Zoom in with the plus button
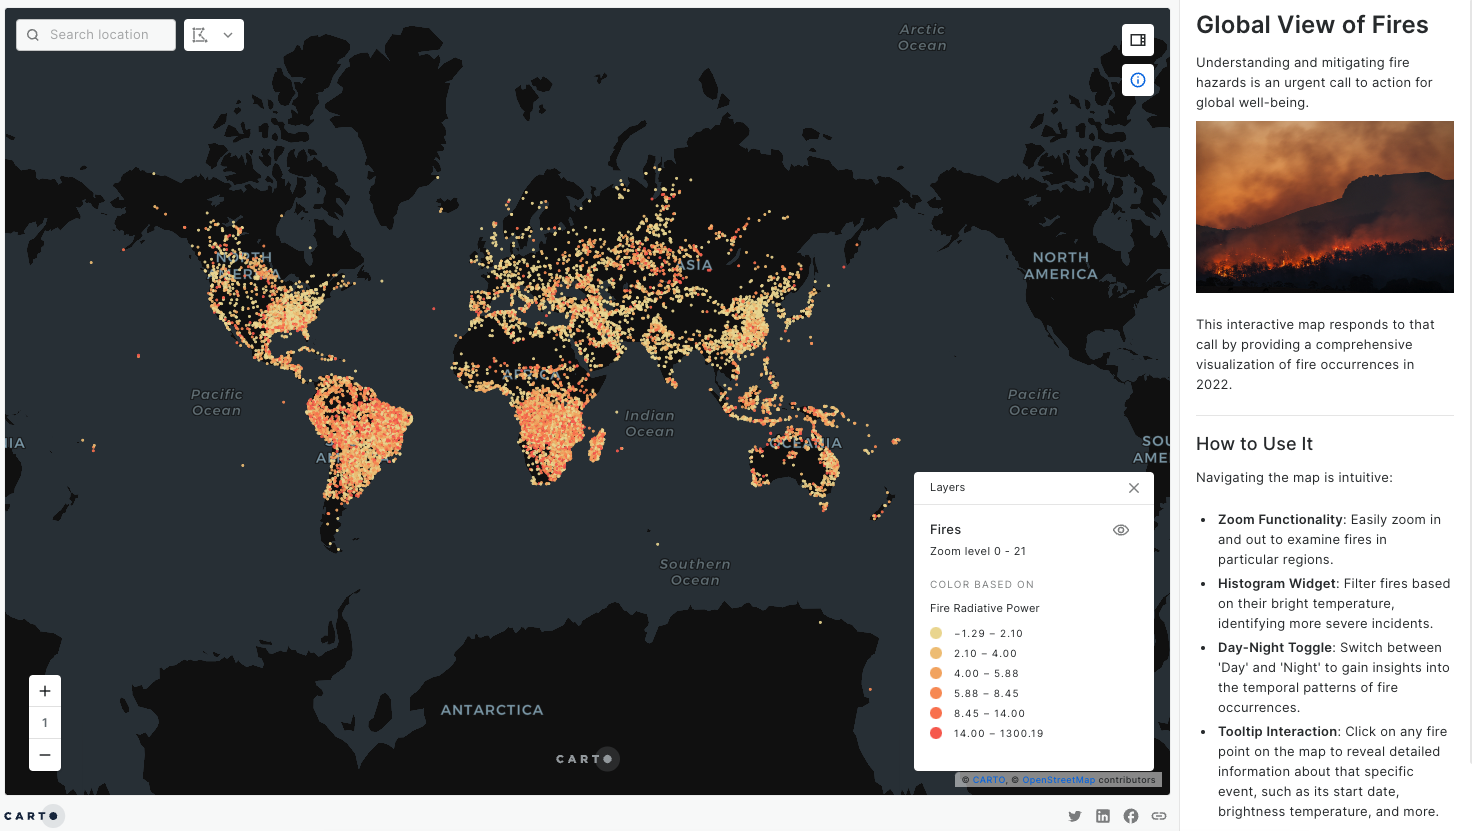Image resolution: width=1472 pixels, height=831 pixels. (45, 691)
